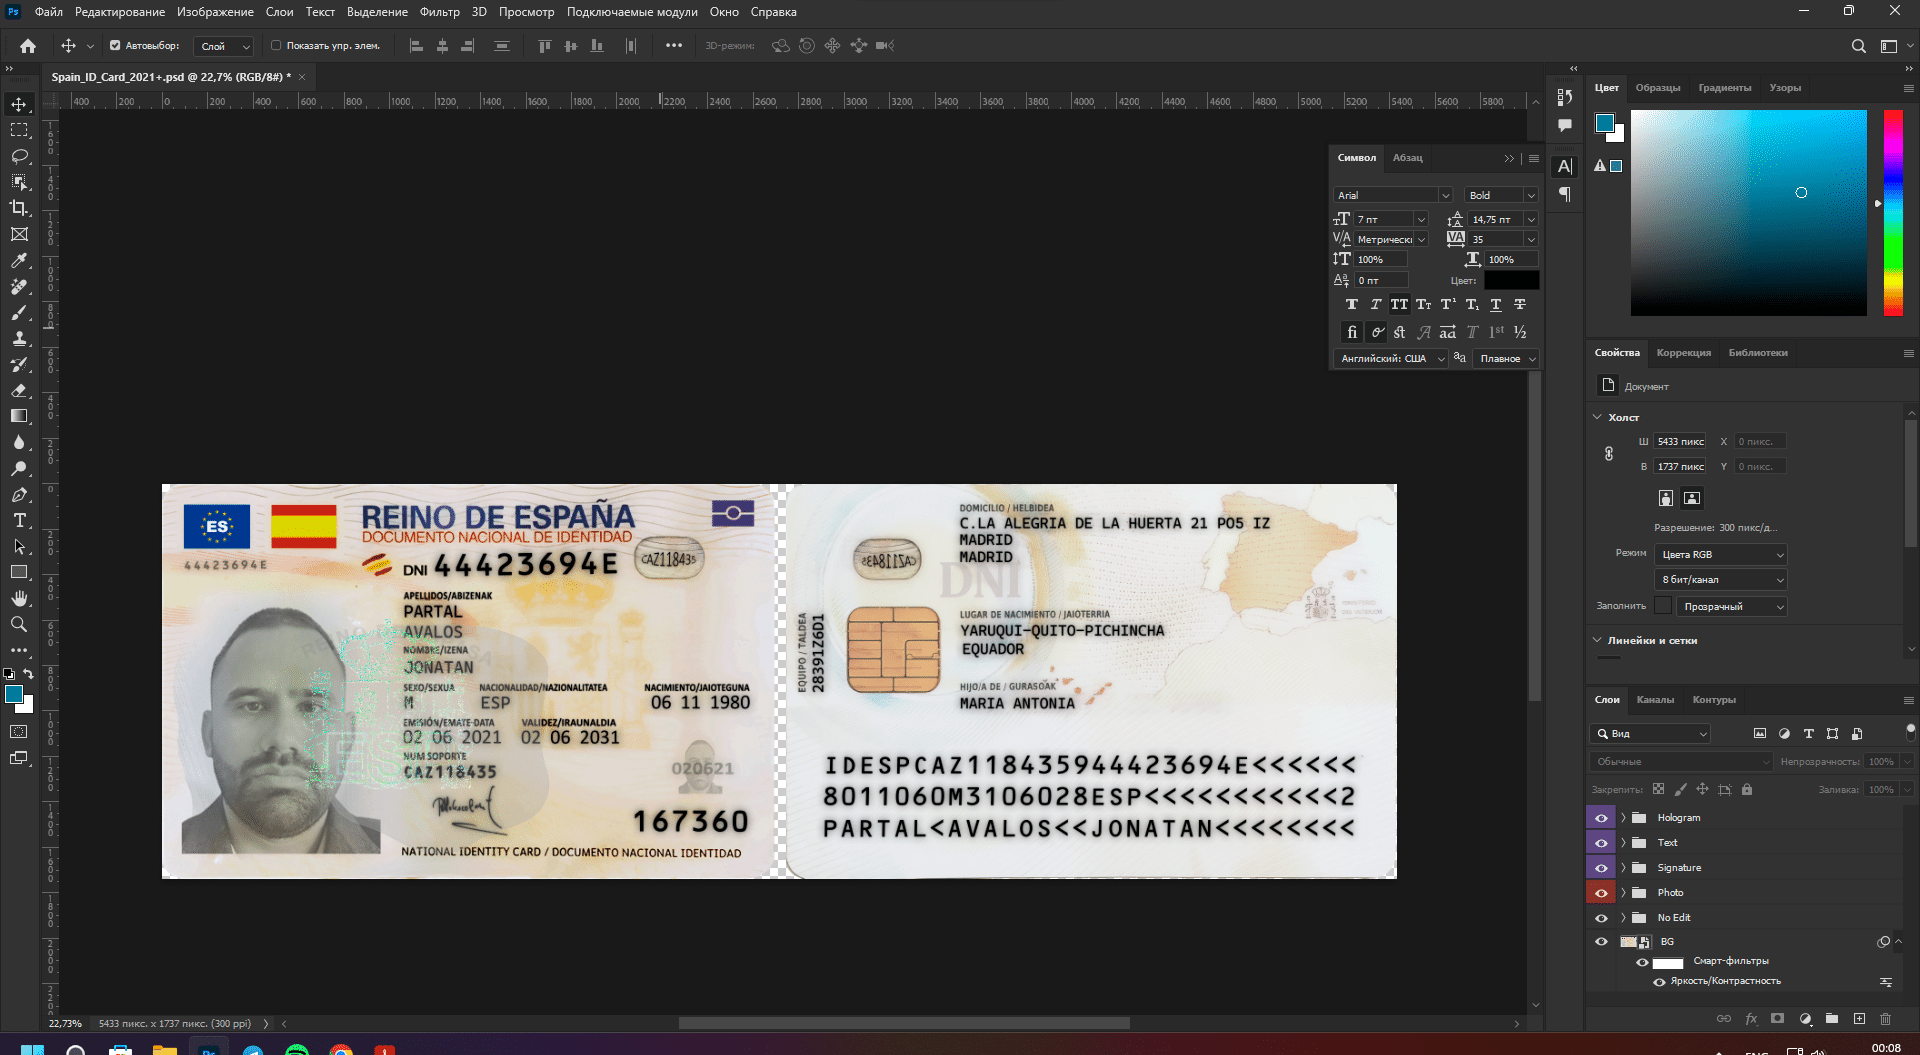Toggle visibility of the Photo layer
The image size is (1920, 1055).
pos(1601,892)
